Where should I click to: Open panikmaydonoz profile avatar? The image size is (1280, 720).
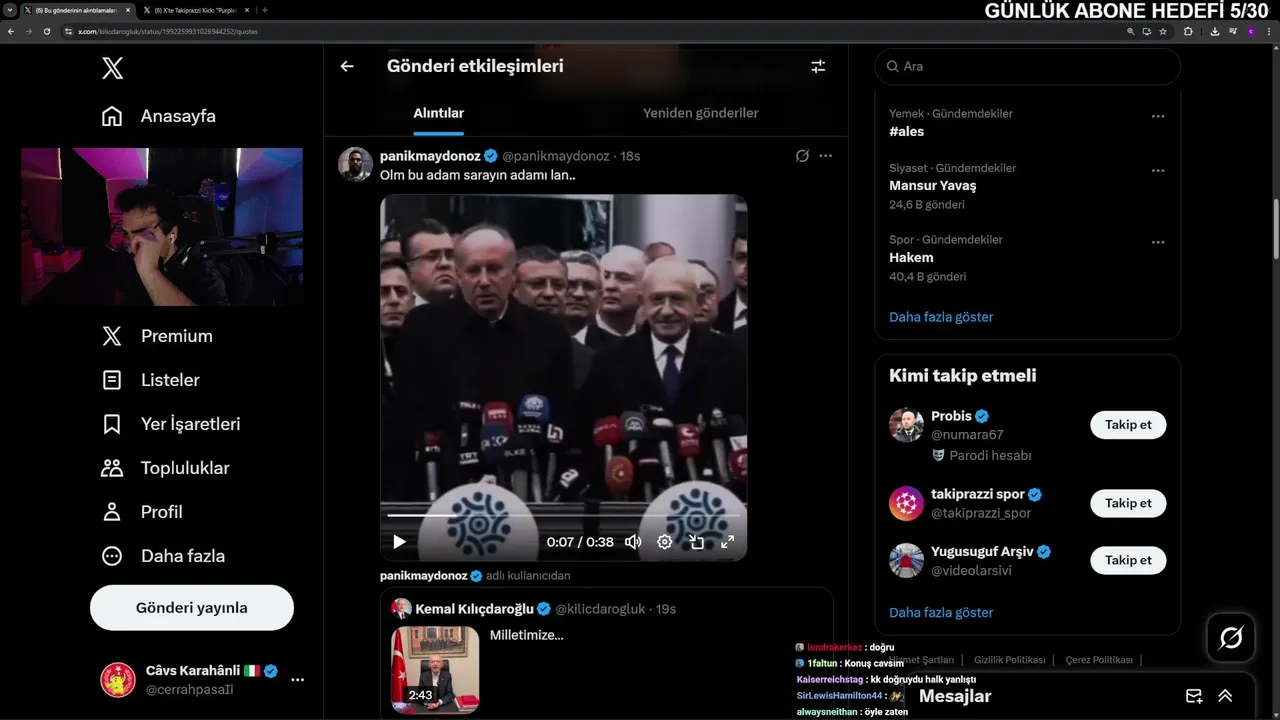(355, 164)
